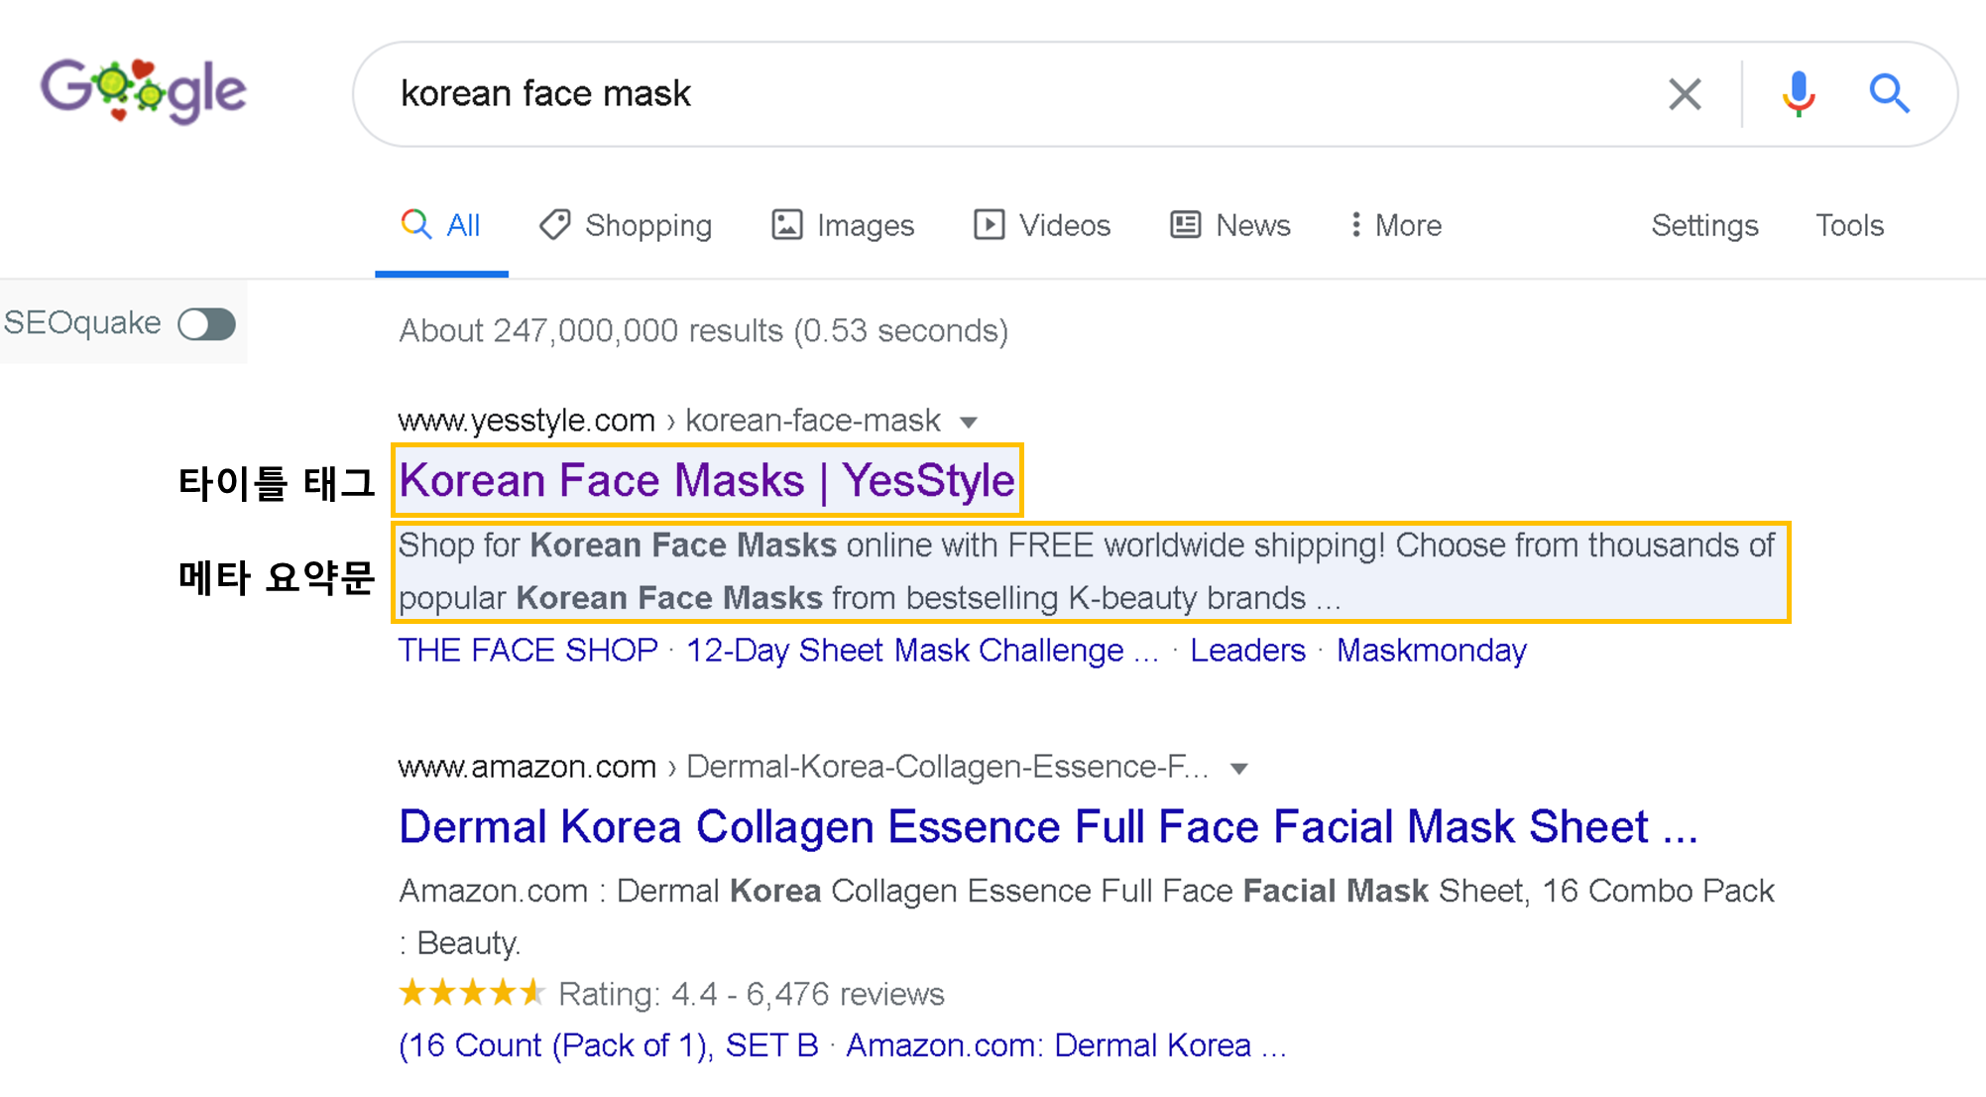Click the Maskmonday sitelink
This screenshot has width=1986, height=1097.
(1431, 650)
